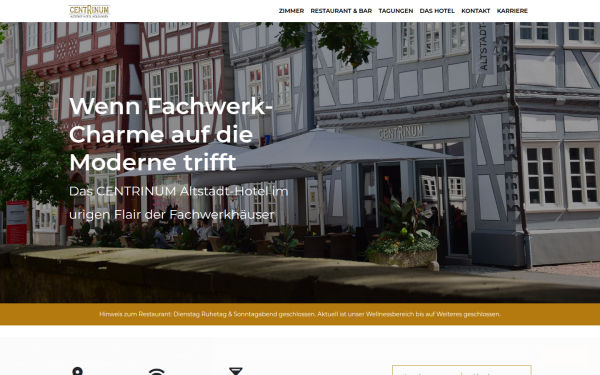Click the cocktail glass icon

(x=236, y=371)
